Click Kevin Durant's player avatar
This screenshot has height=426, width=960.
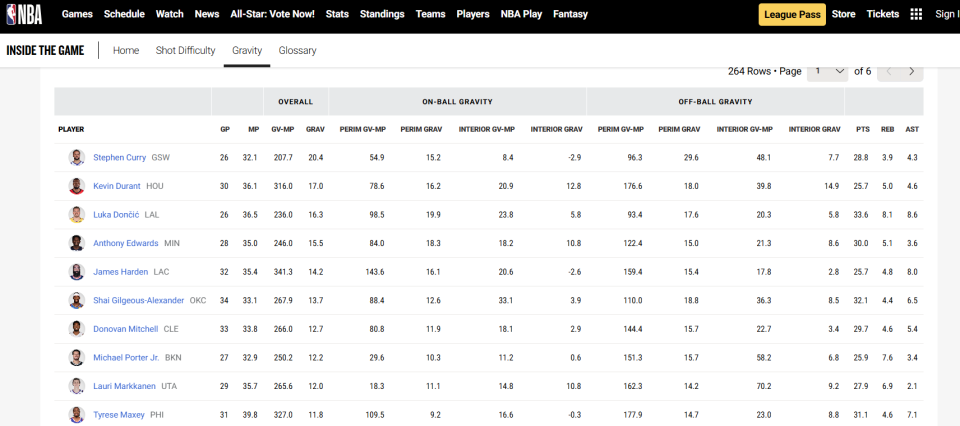coord(77,186)
